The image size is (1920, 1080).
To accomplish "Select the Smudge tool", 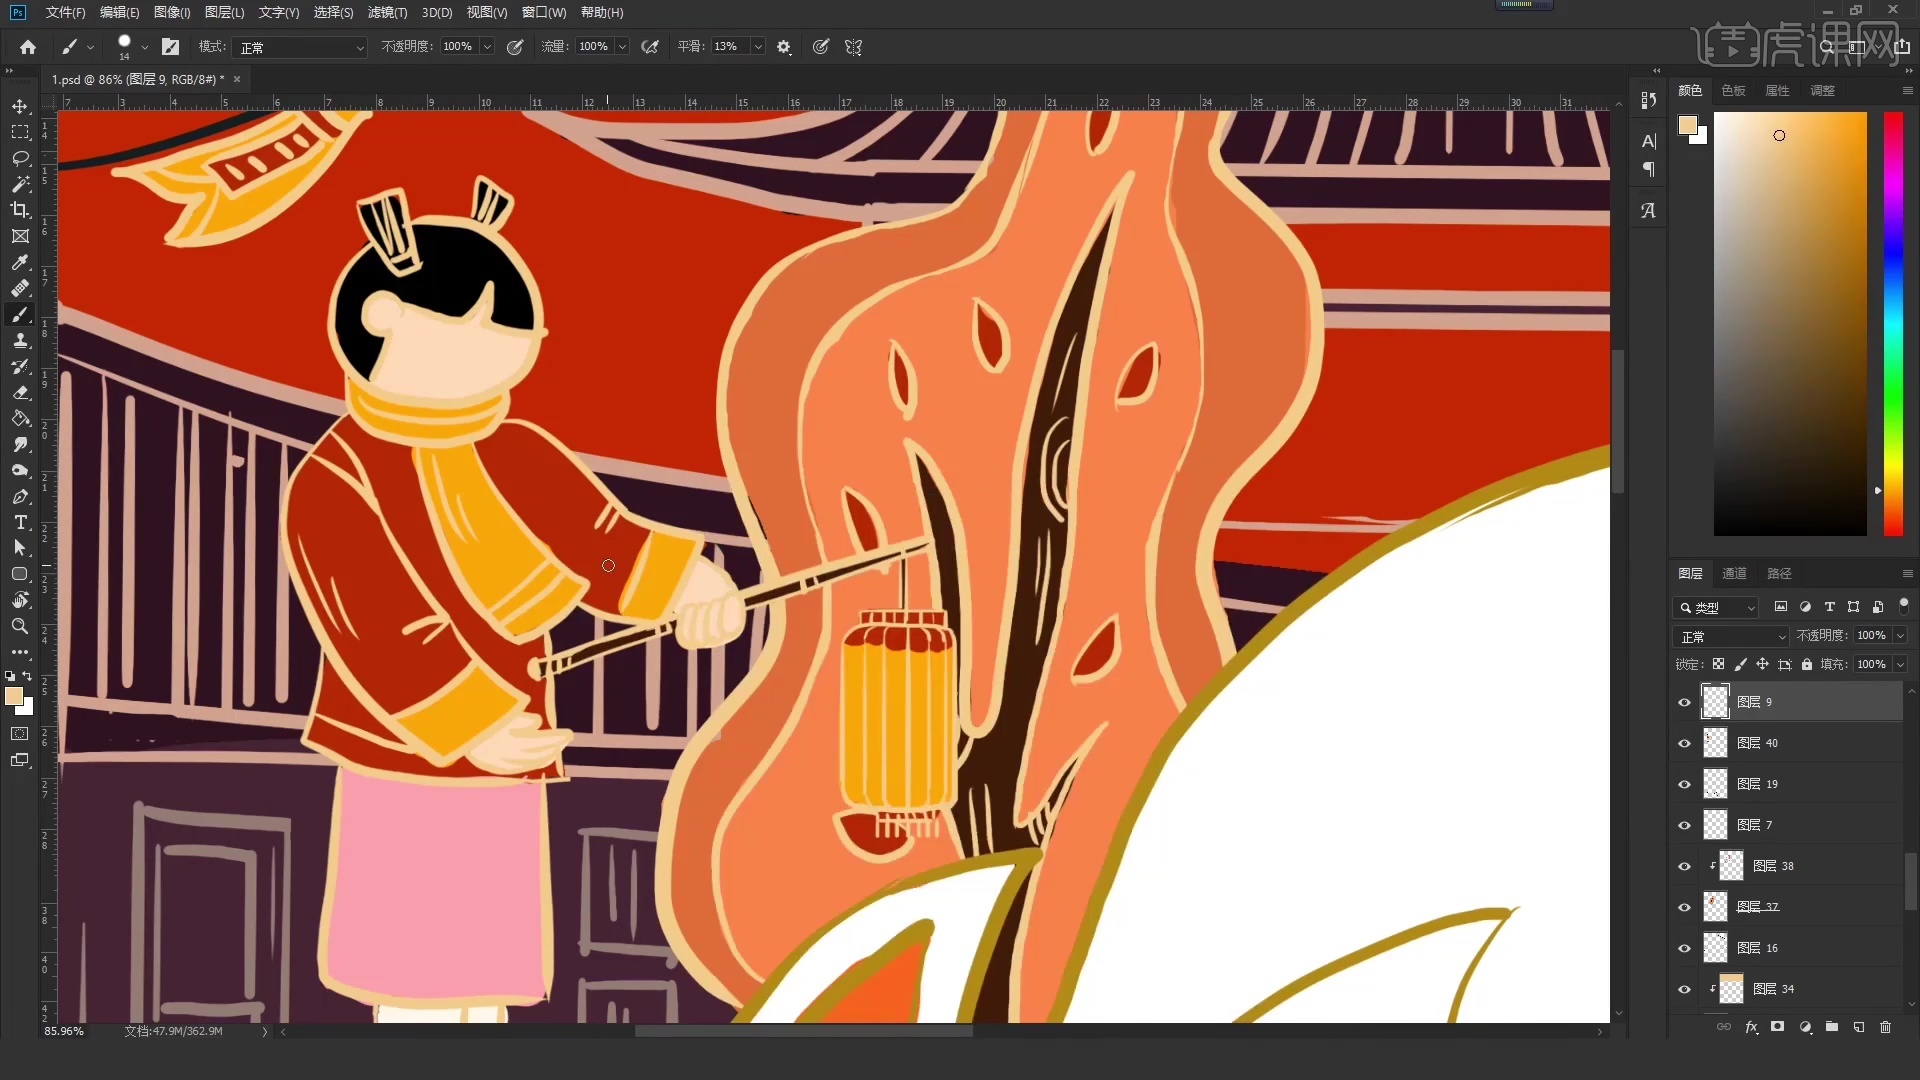I will [x=20, y=444].
